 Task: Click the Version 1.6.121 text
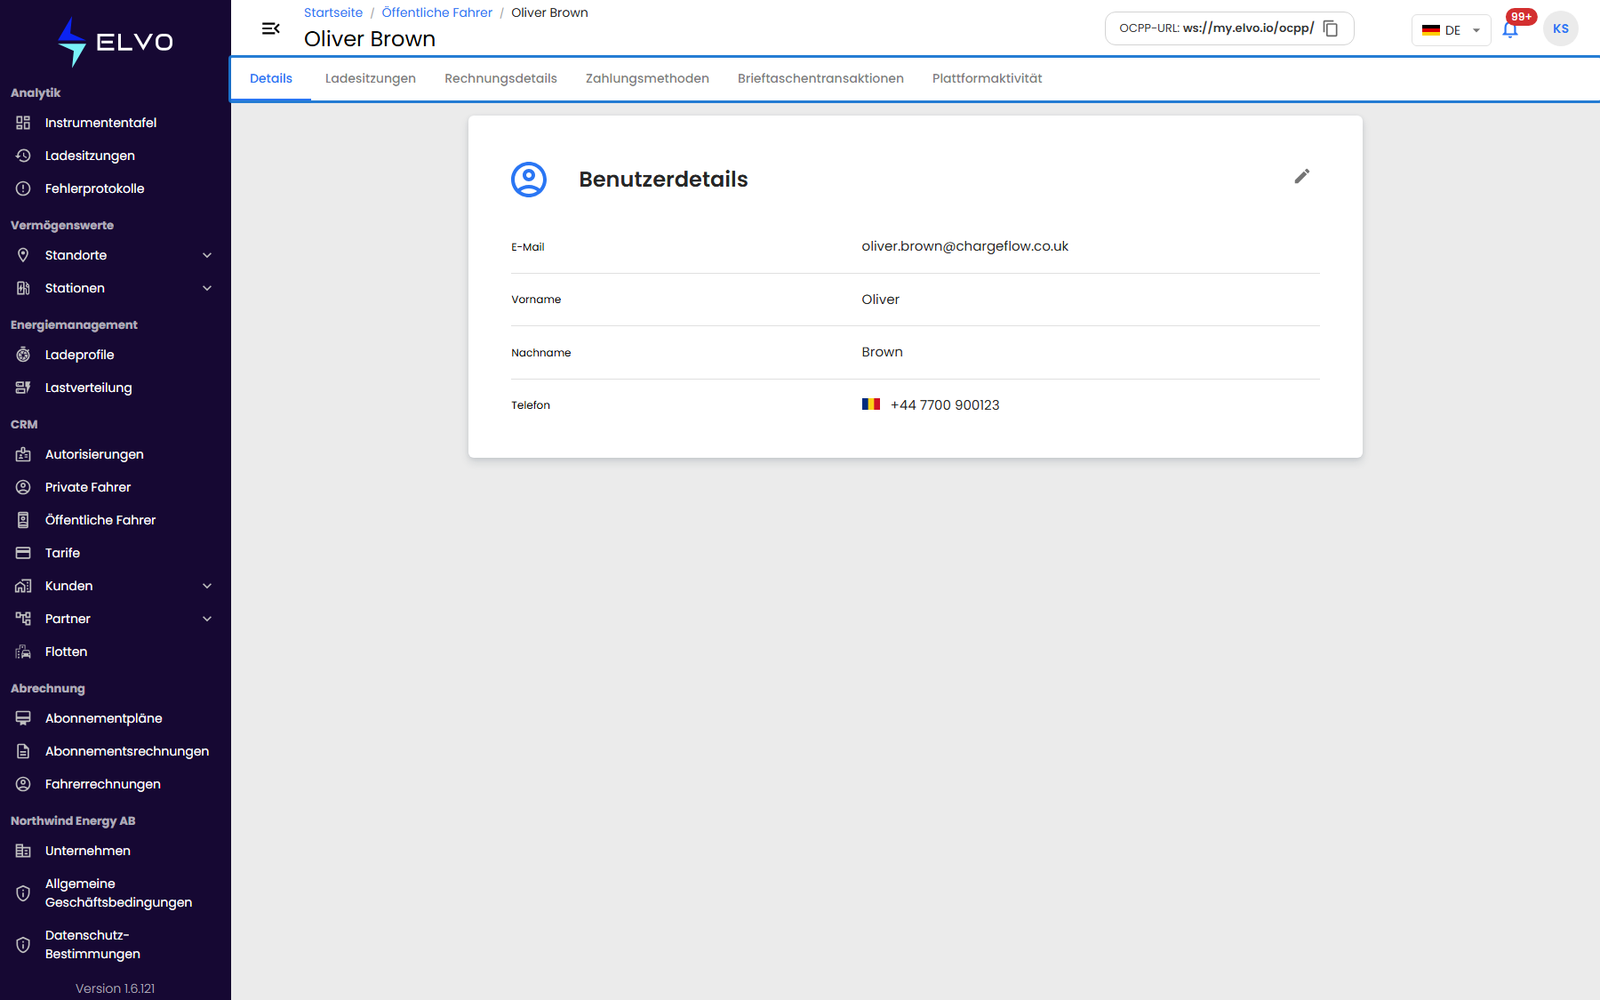(115, 989)
